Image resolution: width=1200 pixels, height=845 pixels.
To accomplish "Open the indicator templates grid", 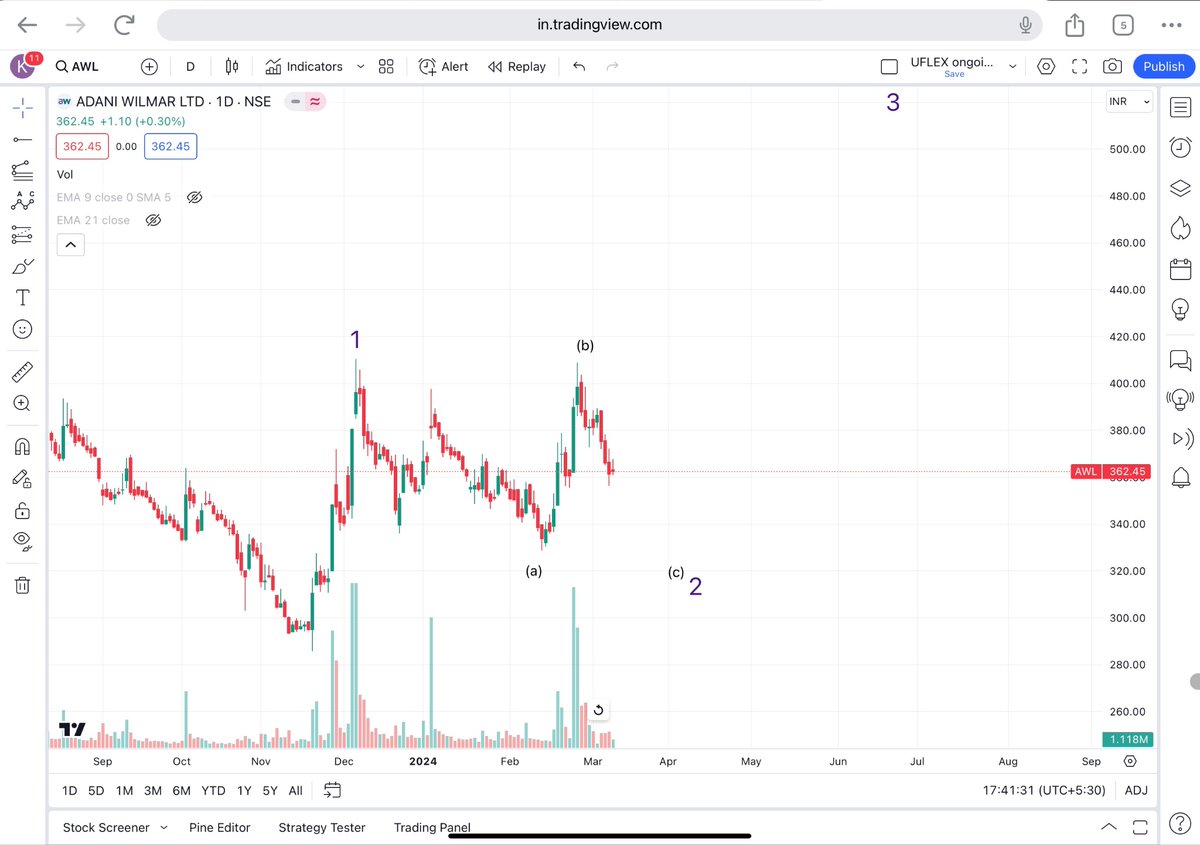I will (386, 66).
